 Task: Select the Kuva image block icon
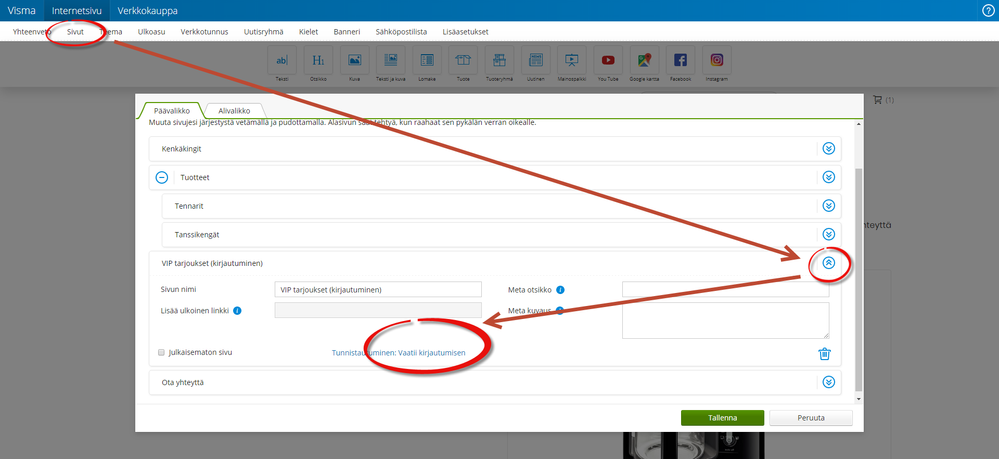click(x=354, y=60)
